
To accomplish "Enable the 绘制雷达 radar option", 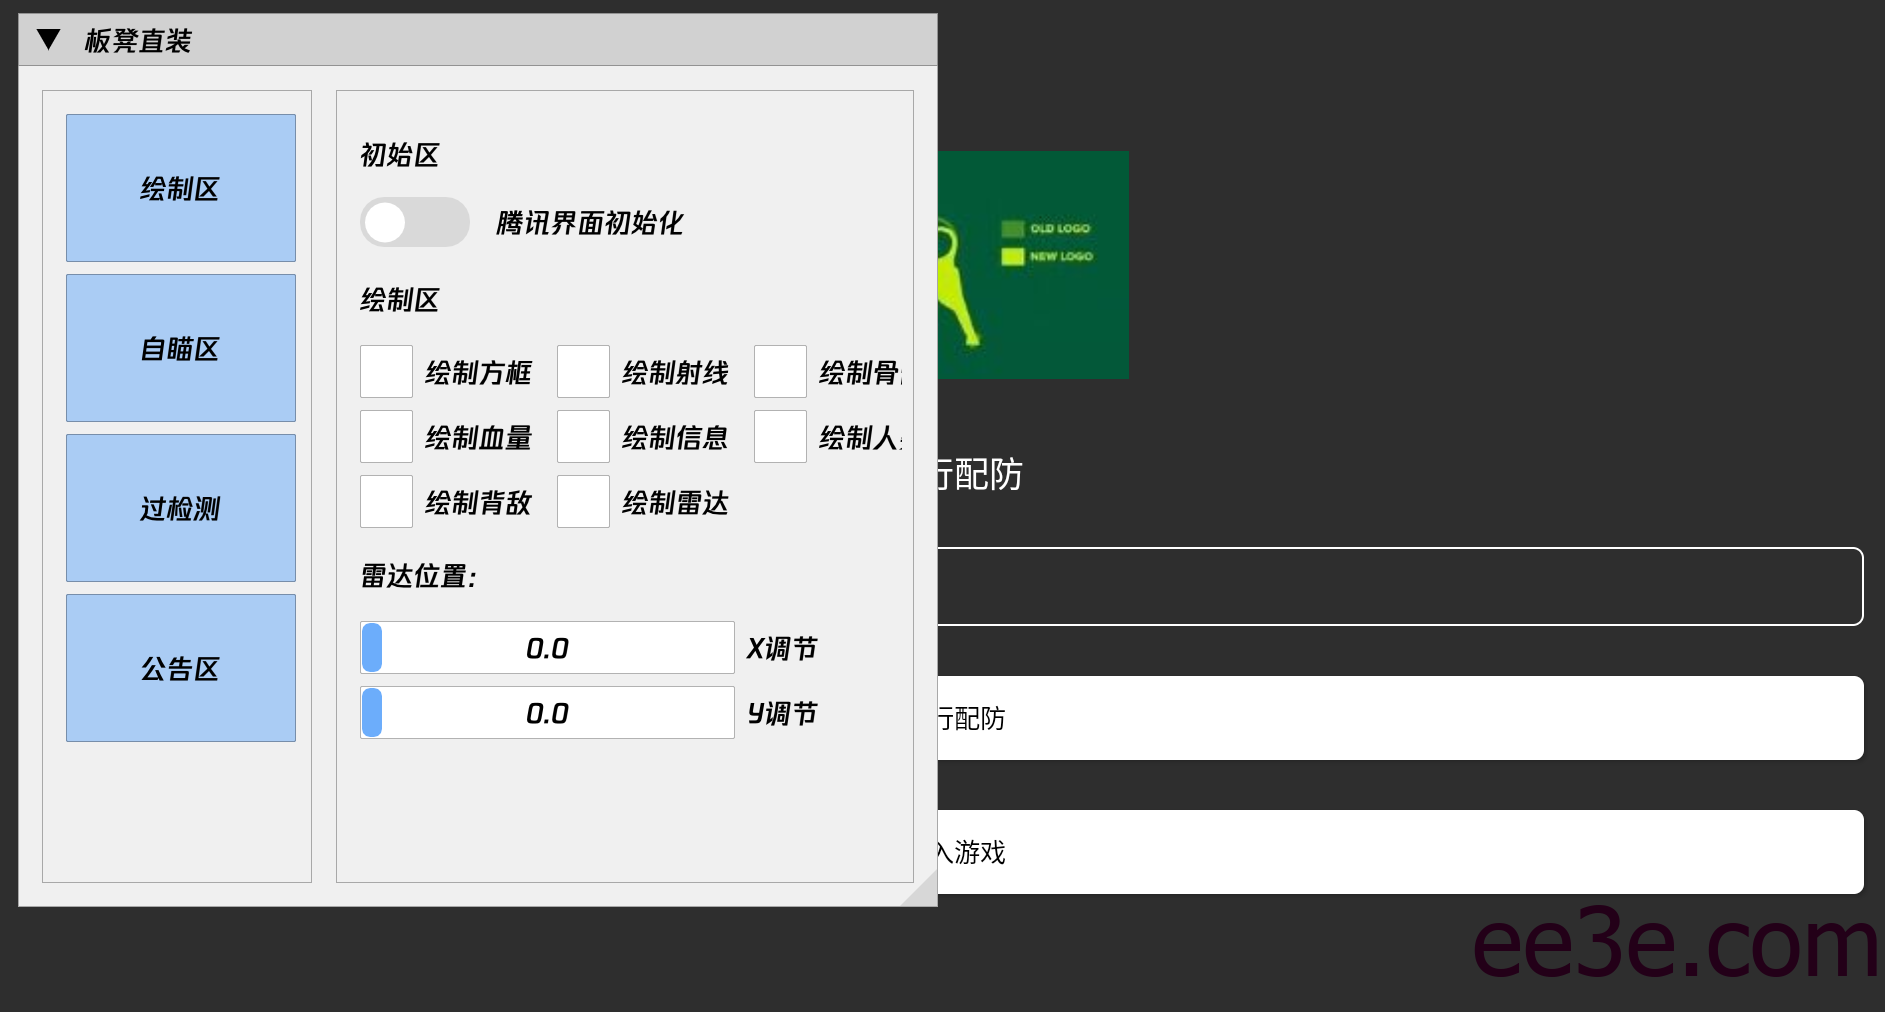I will pos(583,502).
